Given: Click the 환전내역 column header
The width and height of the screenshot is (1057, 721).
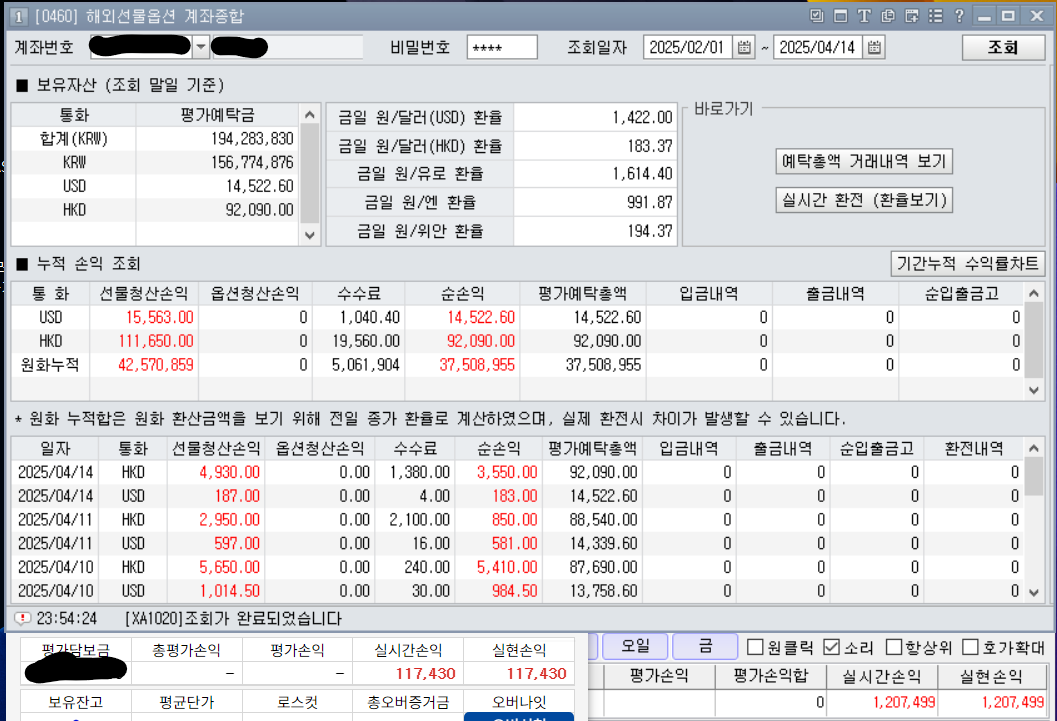Looking at the screenshot, I should [x=974, y=448].
